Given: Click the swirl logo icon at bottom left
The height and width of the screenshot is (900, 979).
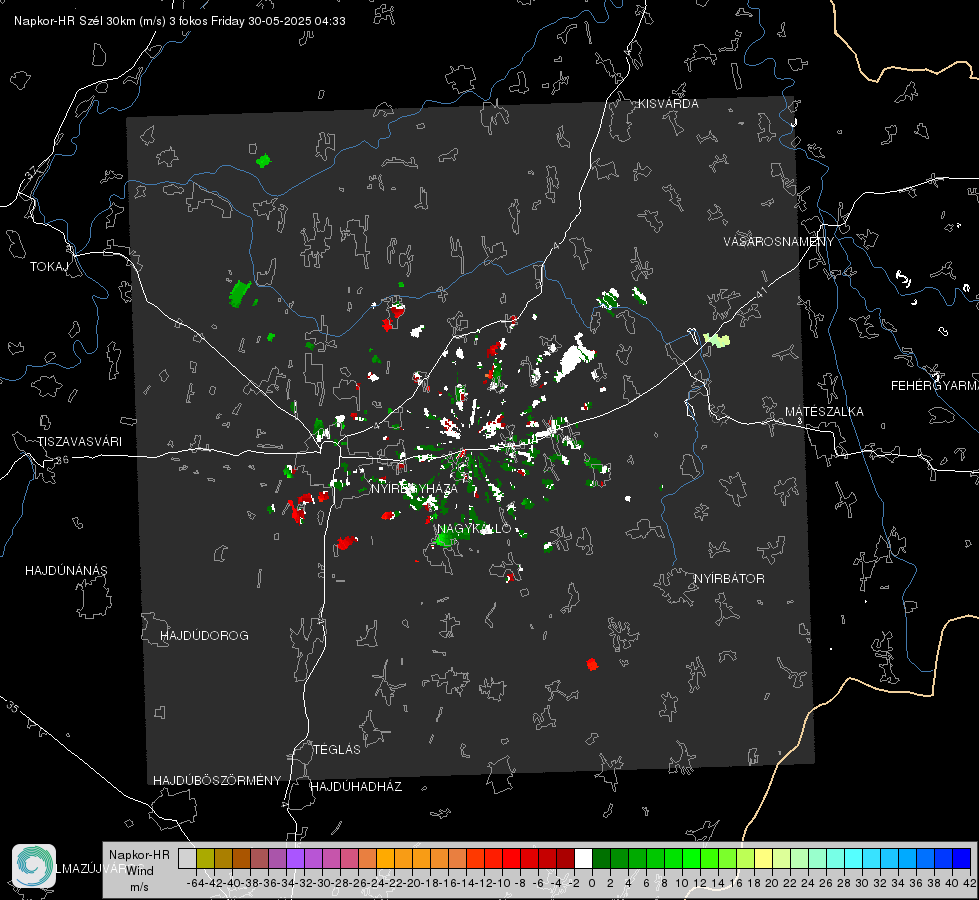Looking at the screenshot, I should tap(34, 866).
